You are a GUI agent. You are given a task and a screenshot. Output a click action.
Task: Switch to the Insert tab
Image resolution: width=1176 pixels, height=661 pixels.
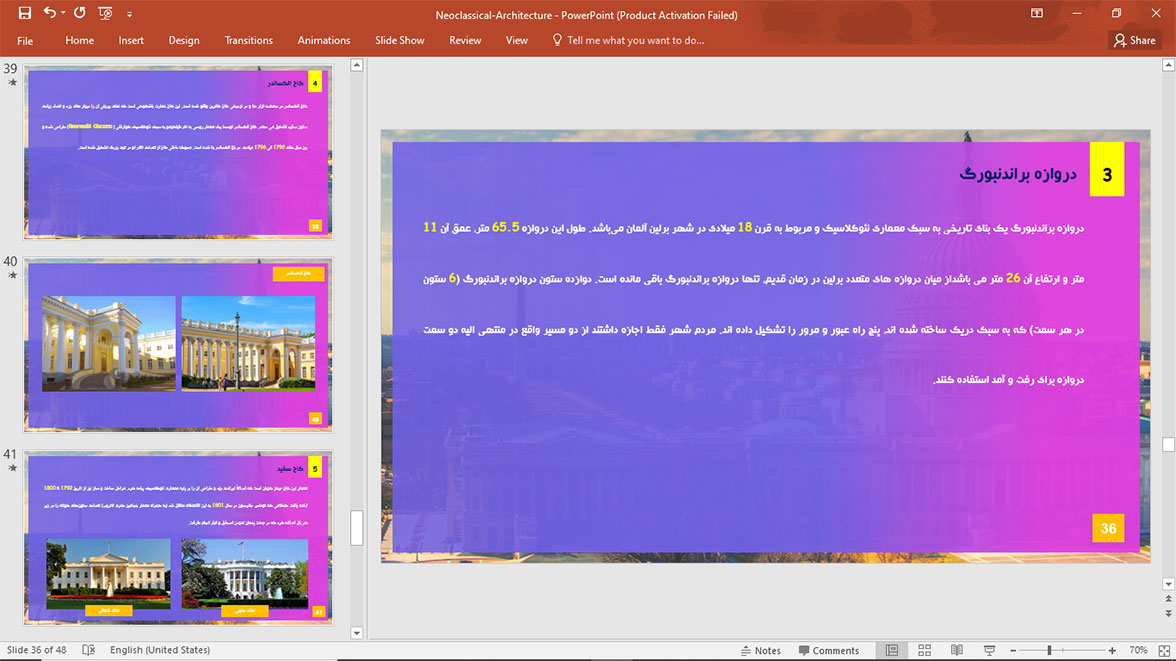click(x=131, y=41)
